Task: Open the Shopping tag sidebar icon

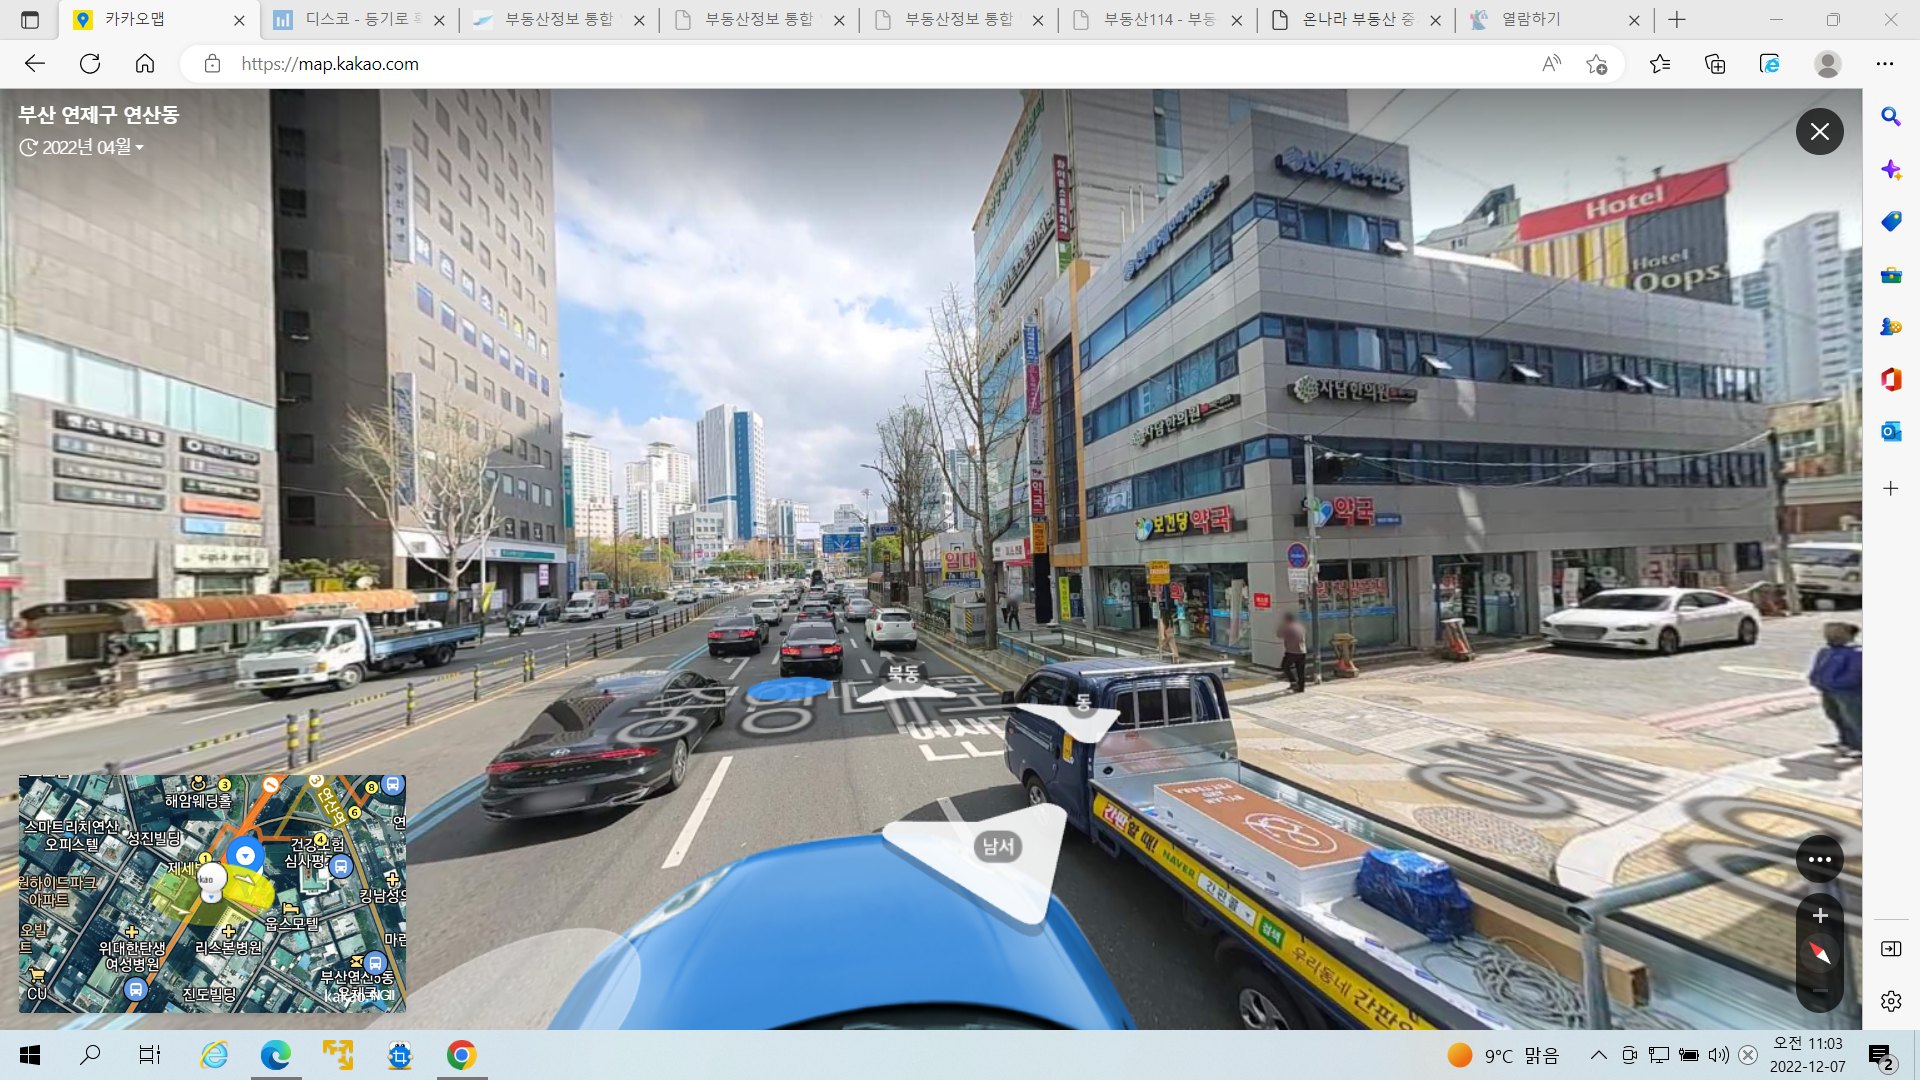Action: 1890,222
